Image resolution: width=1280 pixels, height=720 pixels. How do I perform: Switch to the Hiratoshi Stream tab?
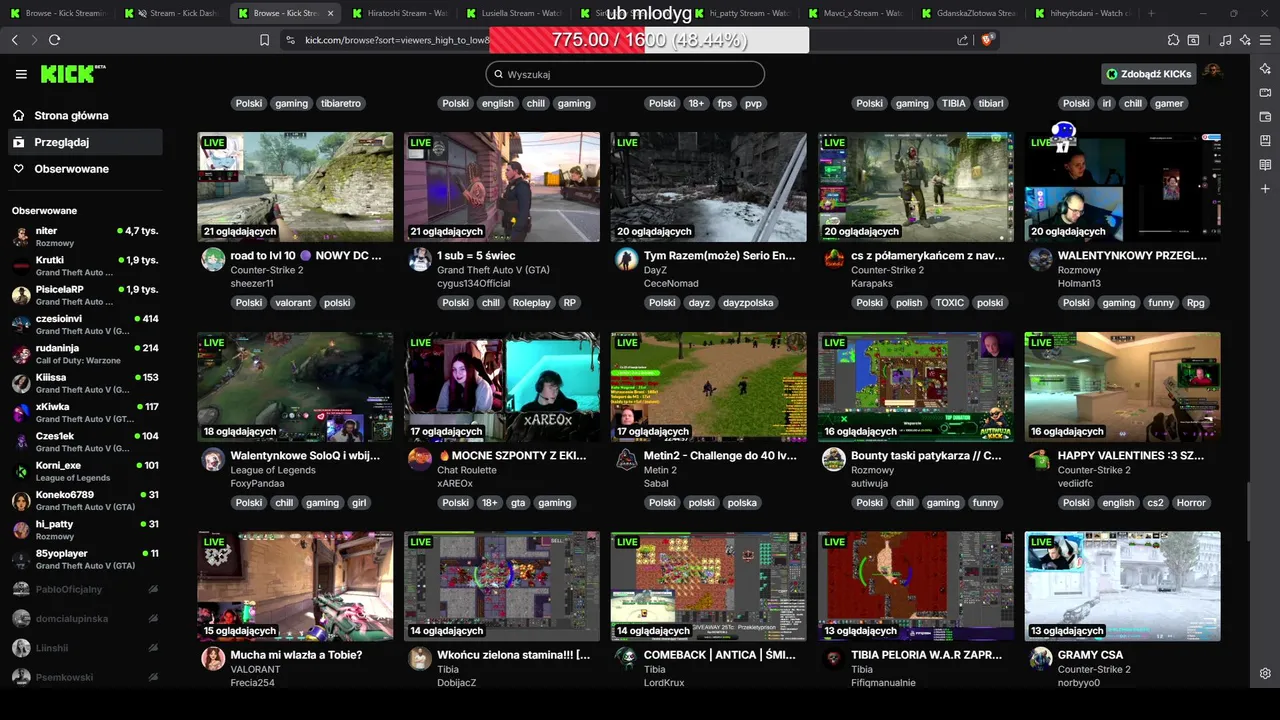399,13
